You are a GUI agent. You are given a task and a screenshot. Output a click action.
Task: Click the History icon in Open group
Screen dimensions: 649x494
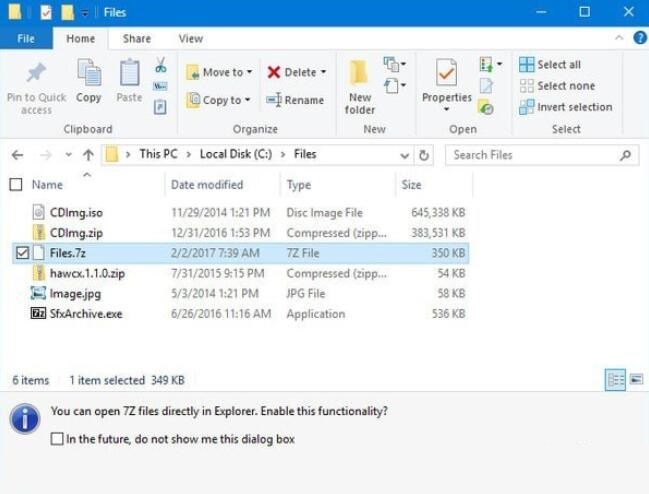coord(486,107)
